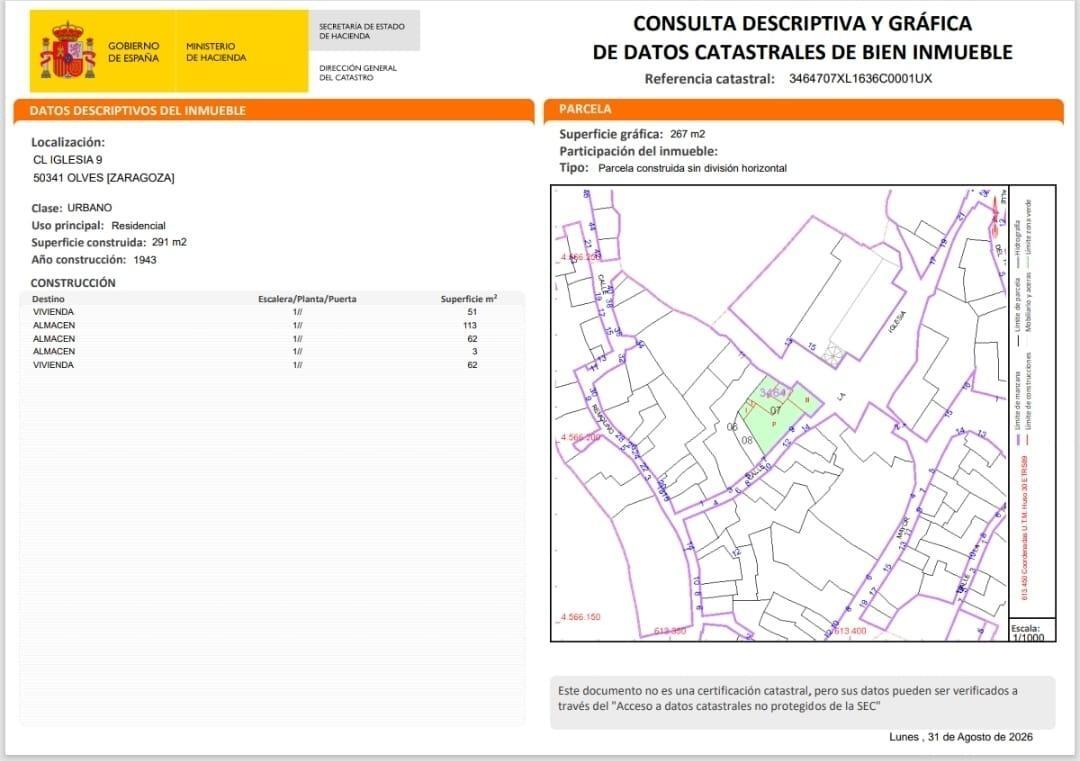Click the "4.566.150" coordinate label on map
Screen dimensions: 1080x761
click(581, 617)
